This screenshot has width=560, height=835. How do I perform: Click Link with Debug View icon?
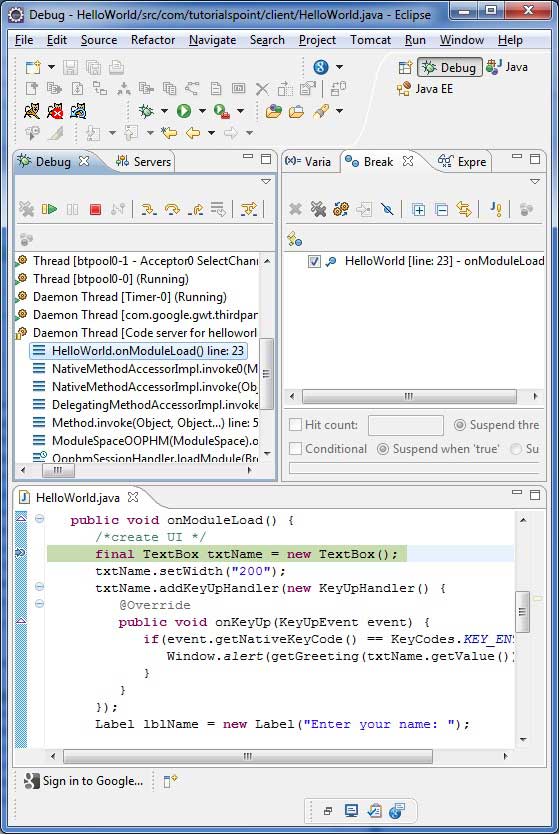pyautogui.click(x=464, y=209)
